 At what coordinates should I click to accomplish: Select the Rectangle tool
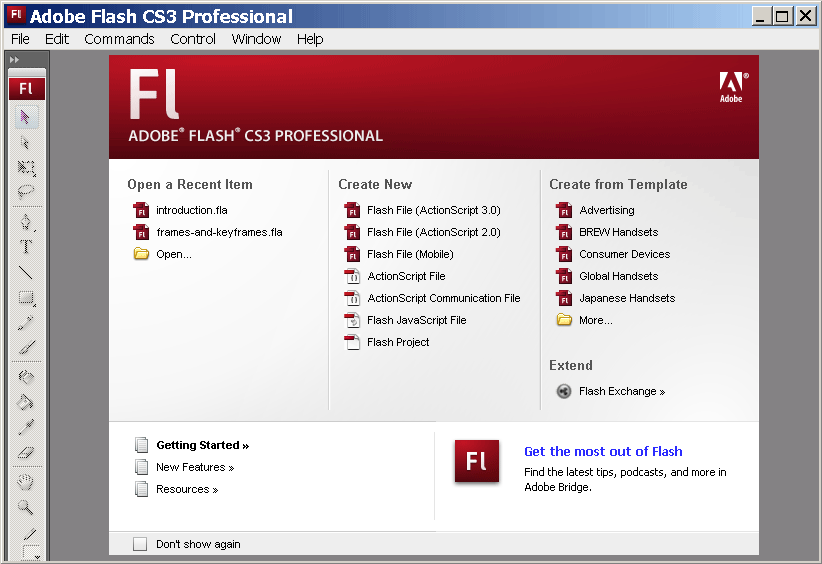tap(26, 298)
